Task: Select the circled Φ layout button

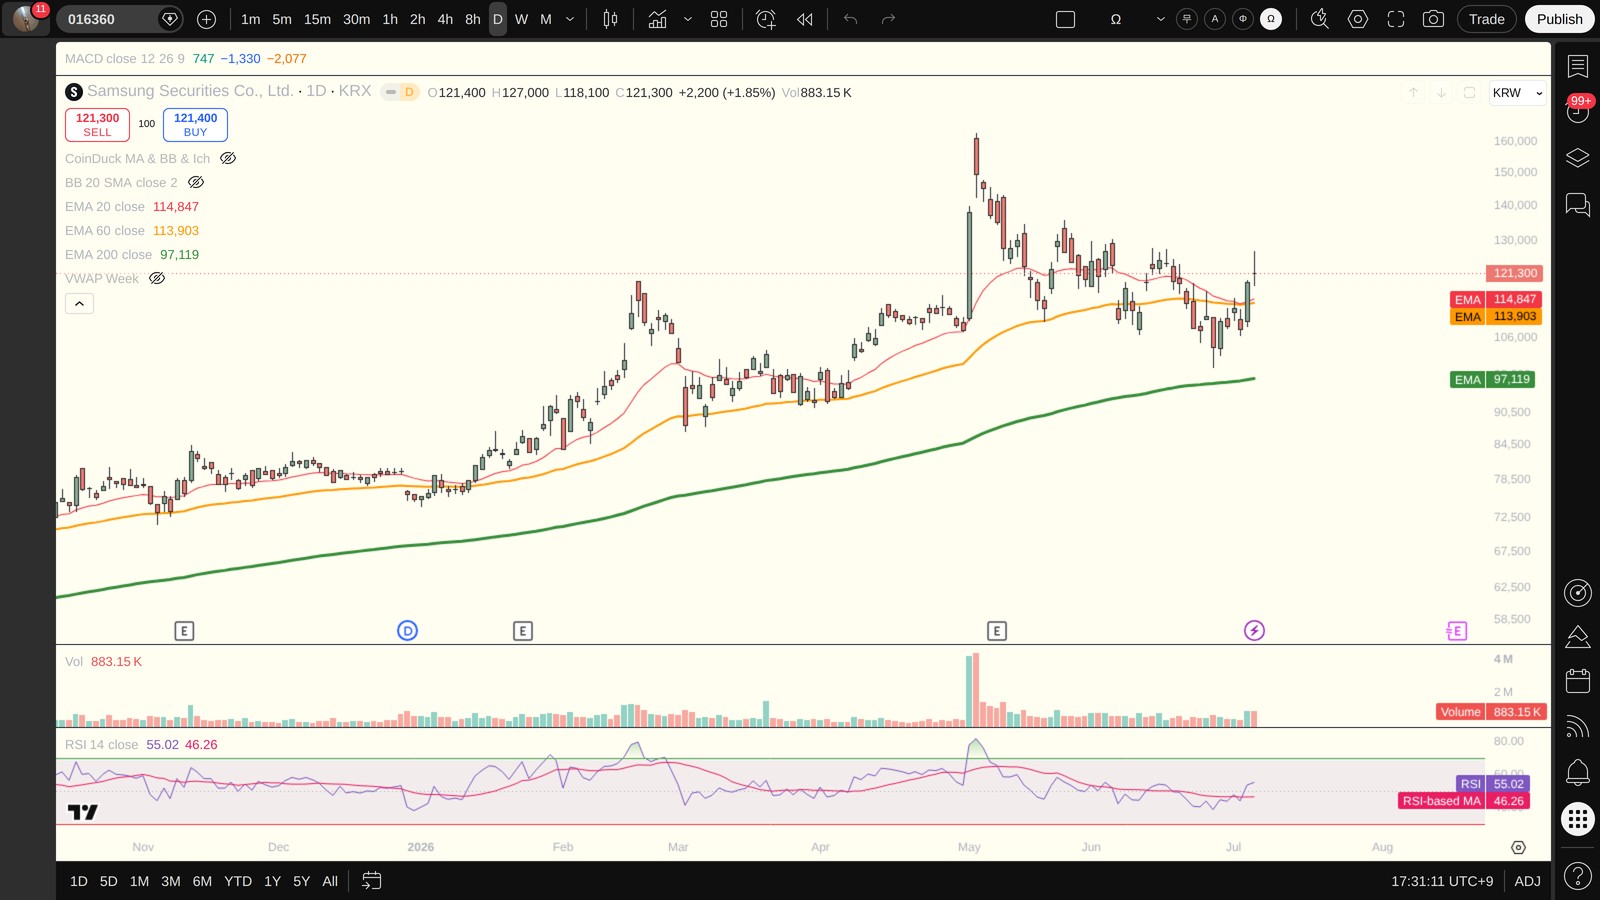Action: coord(1243,19)
